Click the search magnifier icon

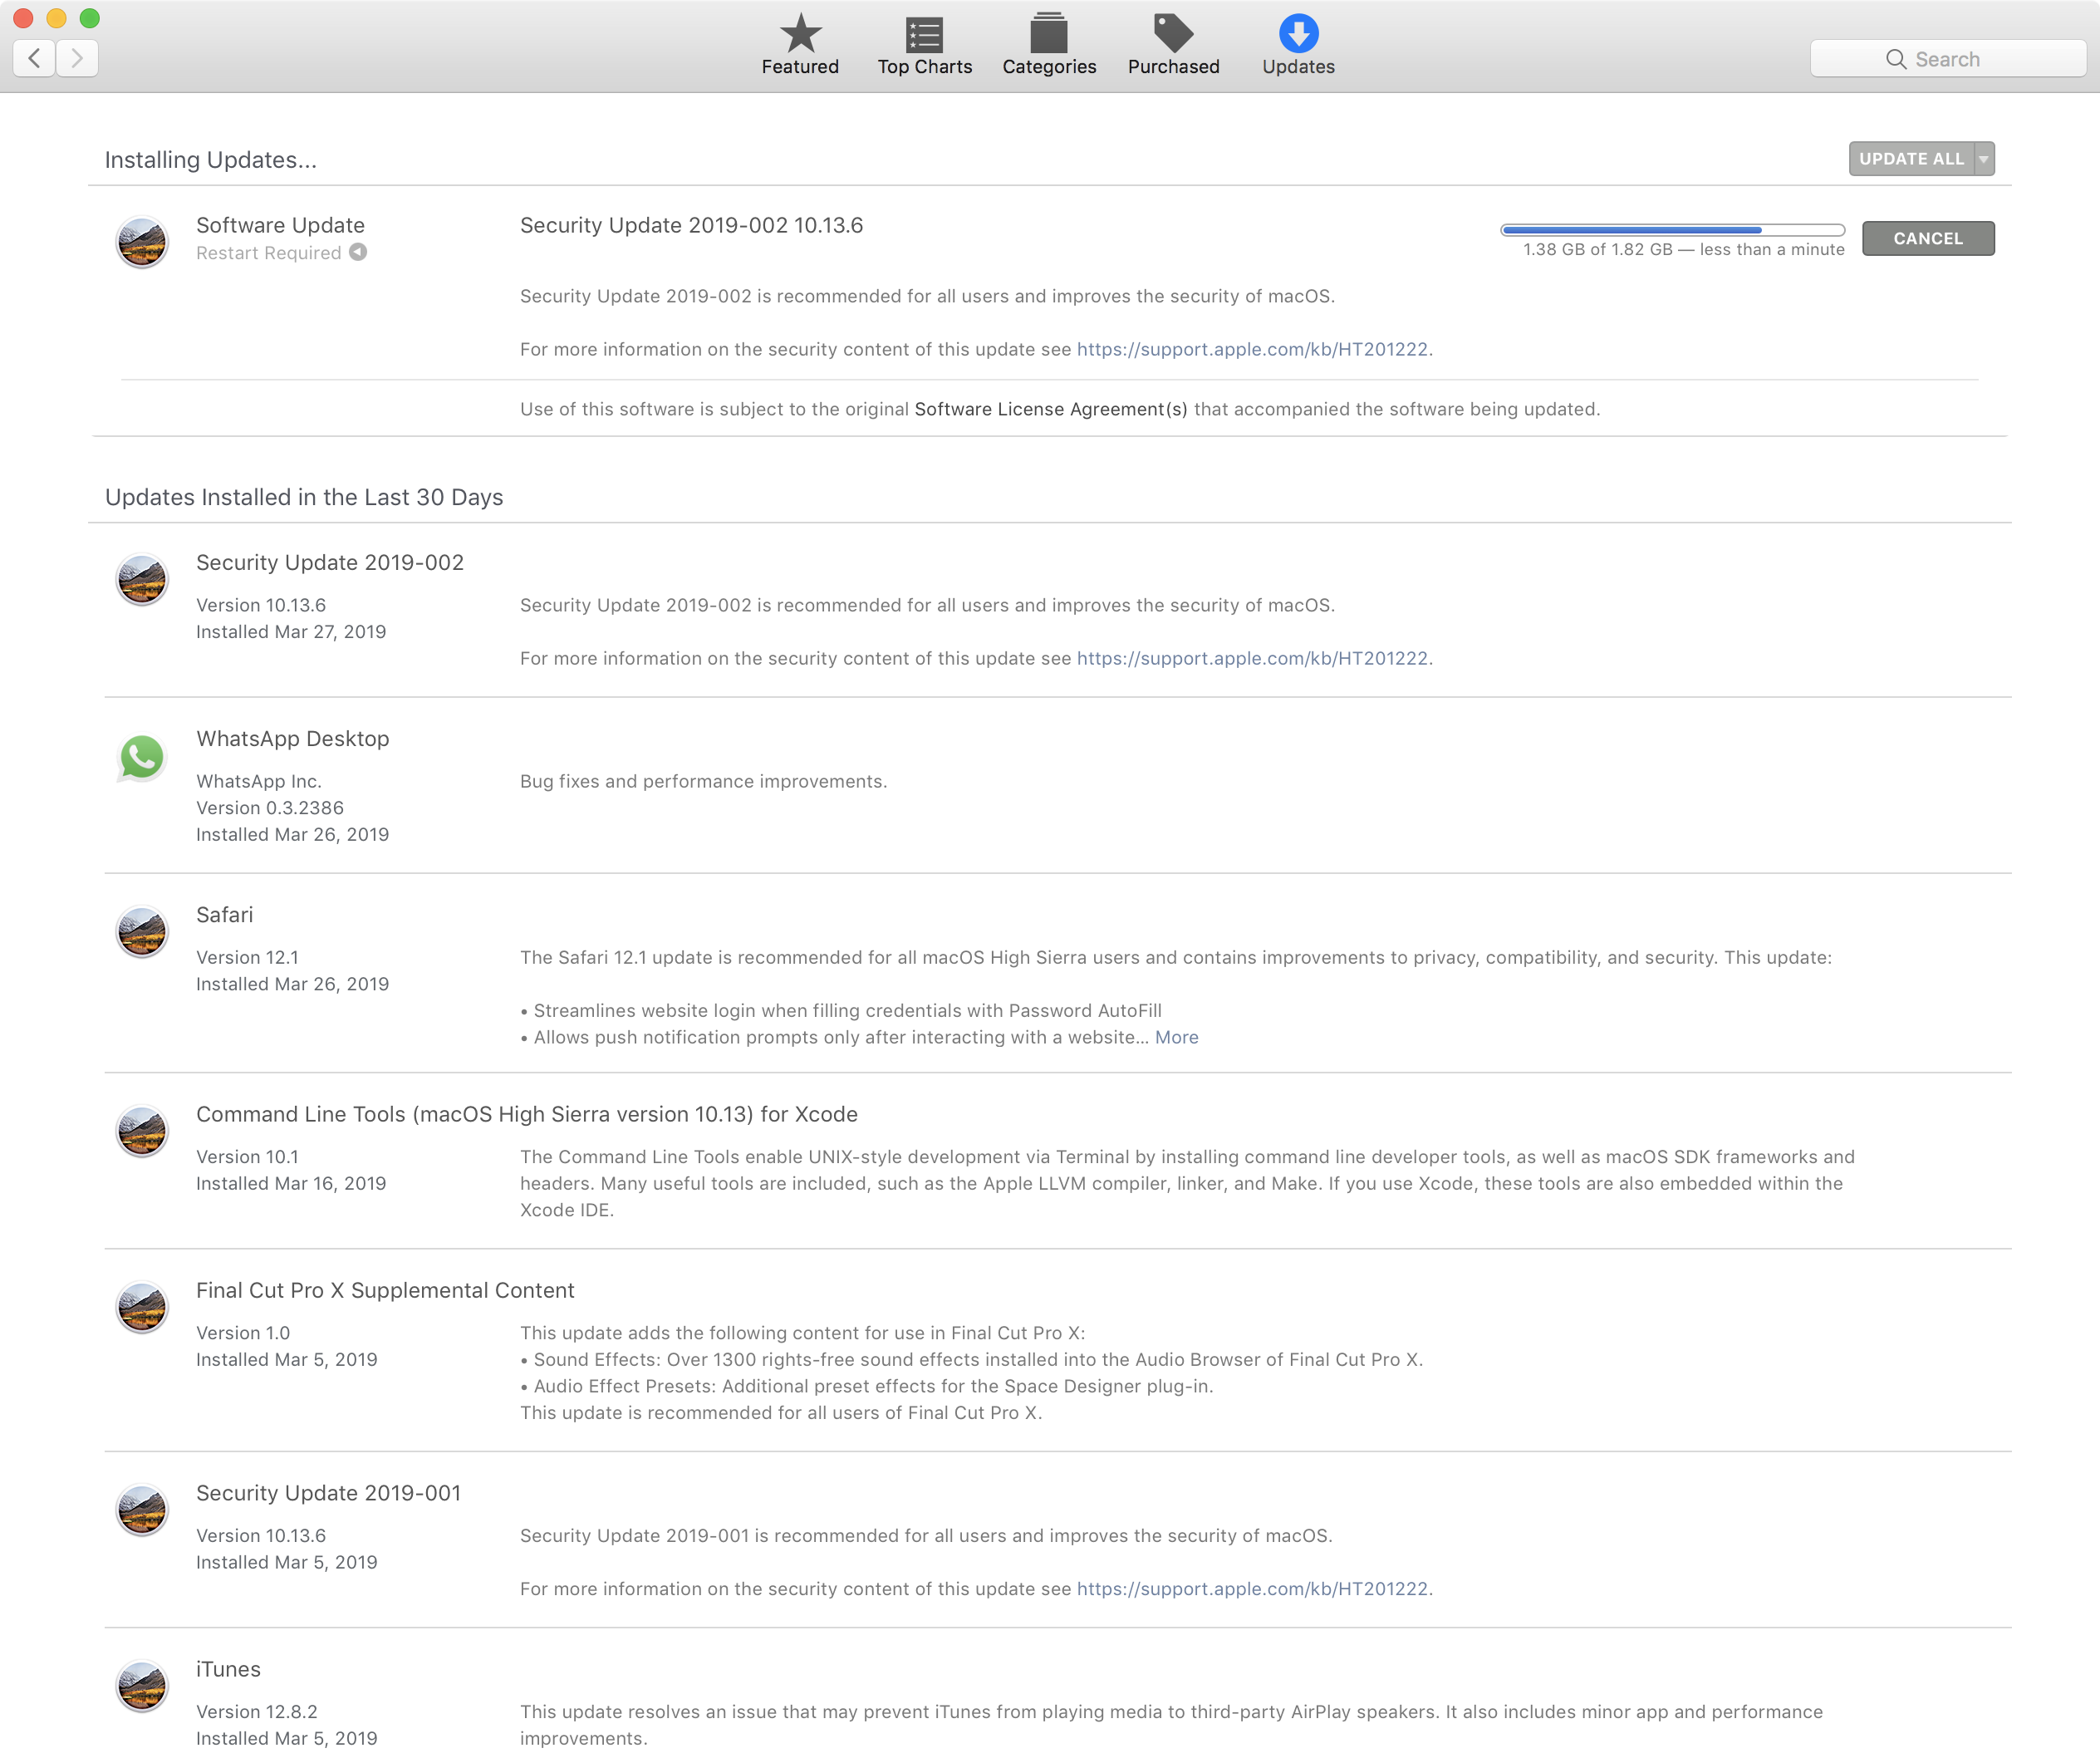coord(1895,59)
